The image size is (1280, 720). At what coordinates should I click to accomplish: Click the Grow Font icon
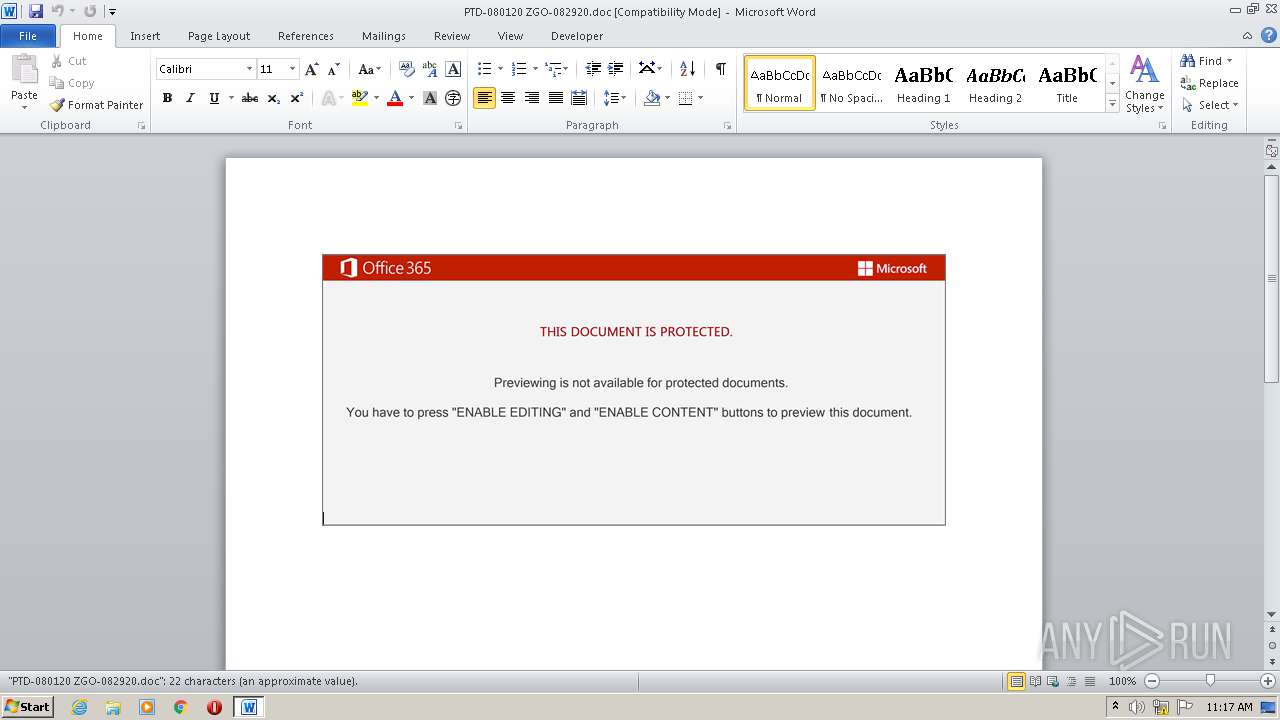[312, 69]
